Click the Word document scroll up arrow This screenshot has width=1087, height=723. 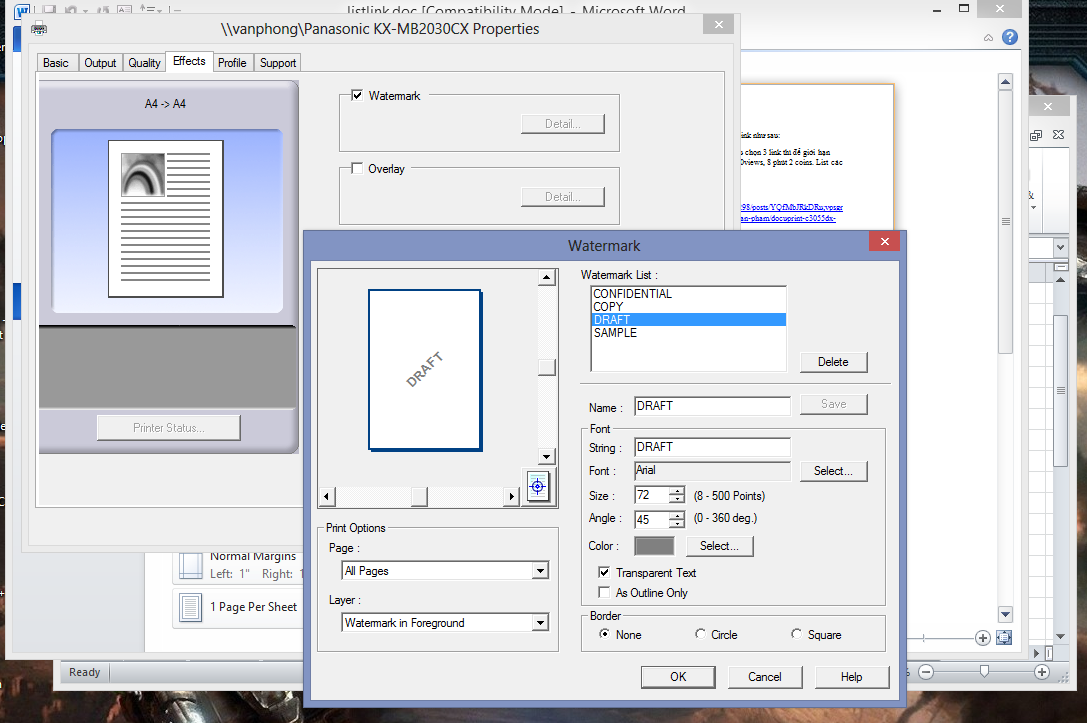[1005, 82]
